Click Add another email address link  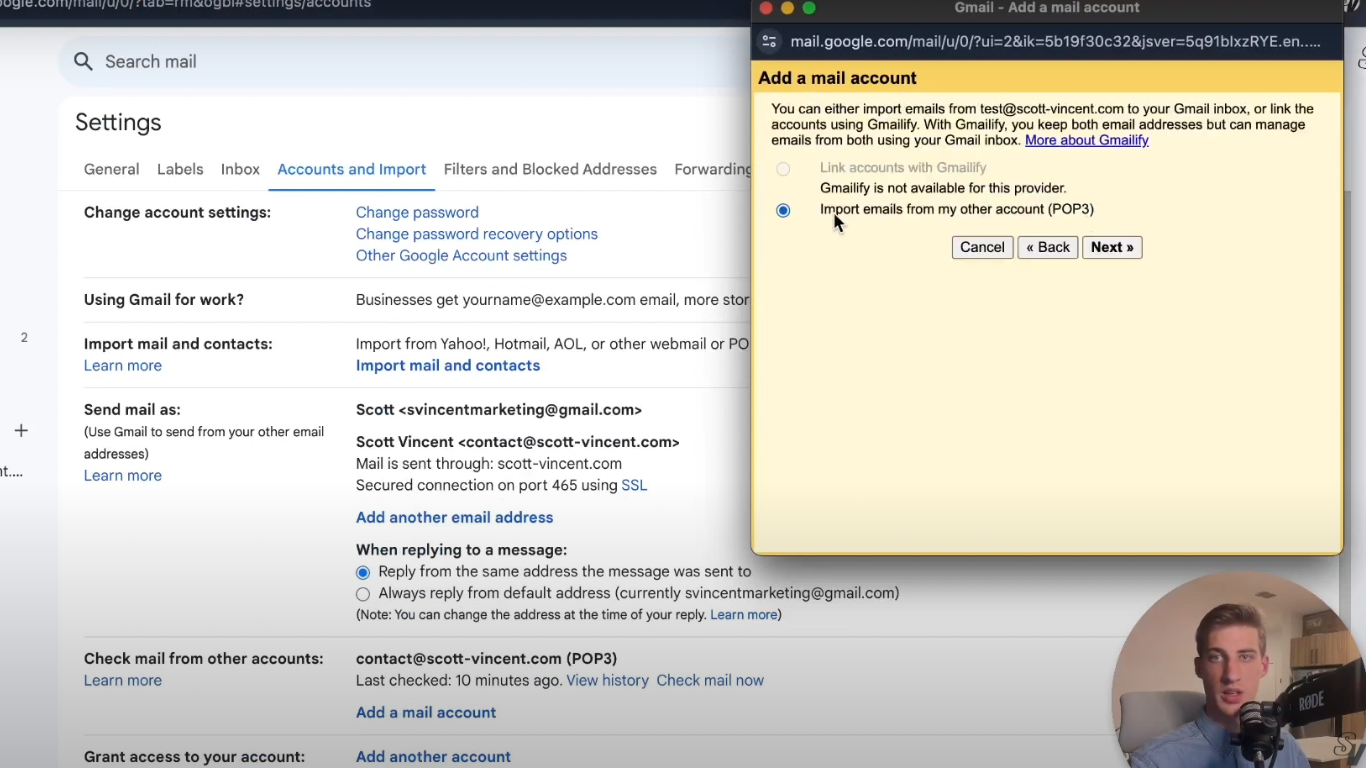click(x=454, y=517)
